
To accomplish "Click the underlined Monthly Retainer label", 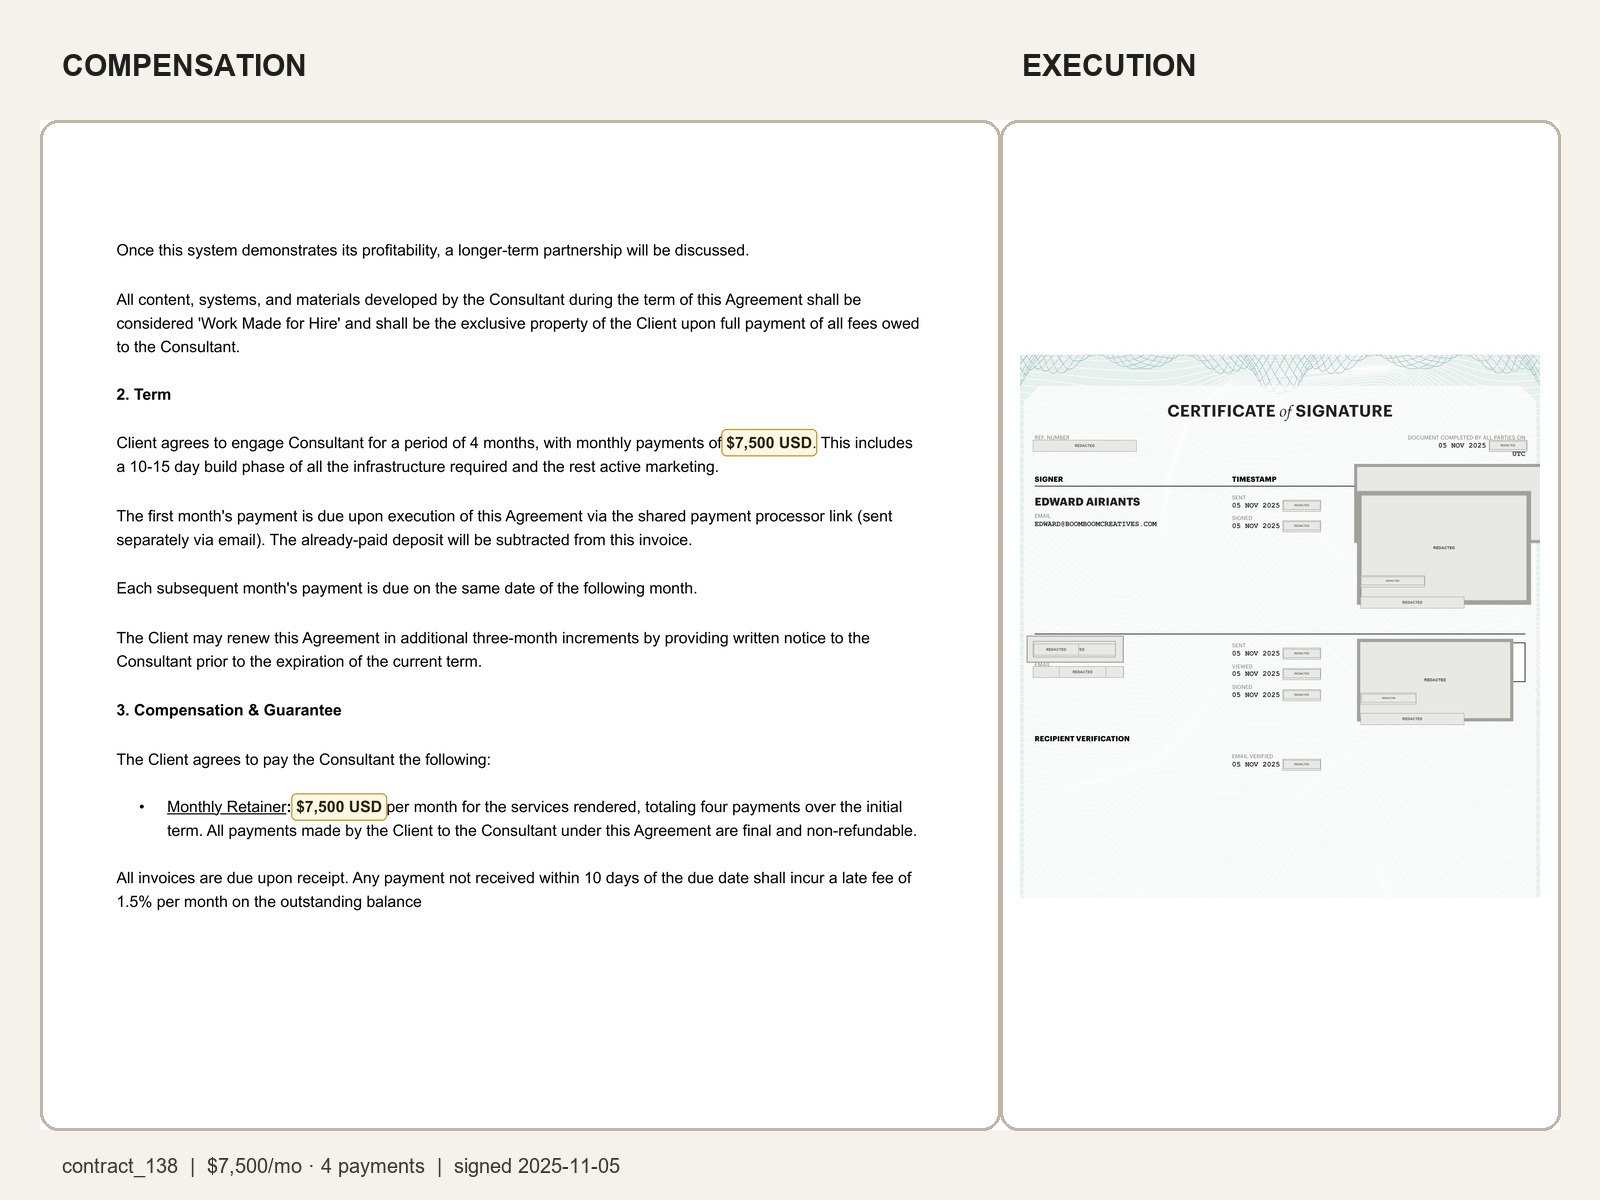I will tap(227, 807).
